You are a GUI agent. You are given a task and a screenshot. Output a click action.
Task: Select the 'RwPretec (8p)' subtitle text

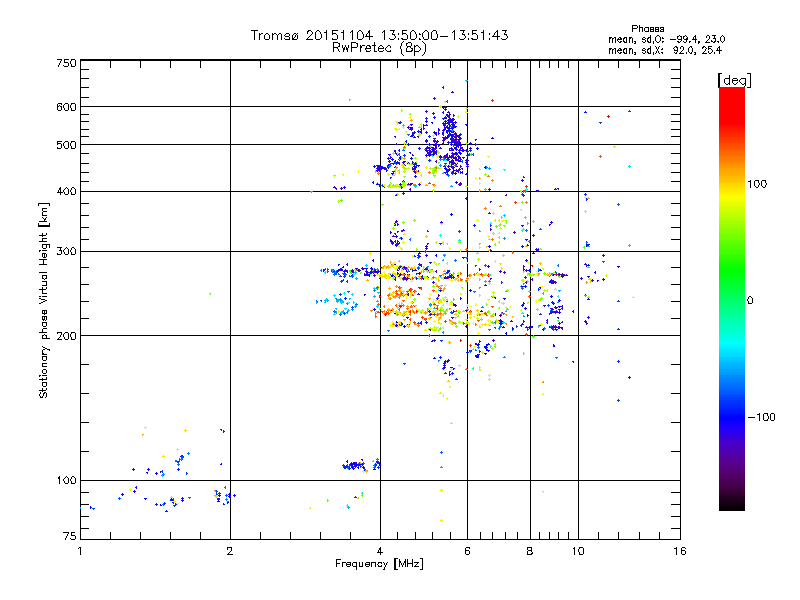pyautogui.click(x=379, y=48)
